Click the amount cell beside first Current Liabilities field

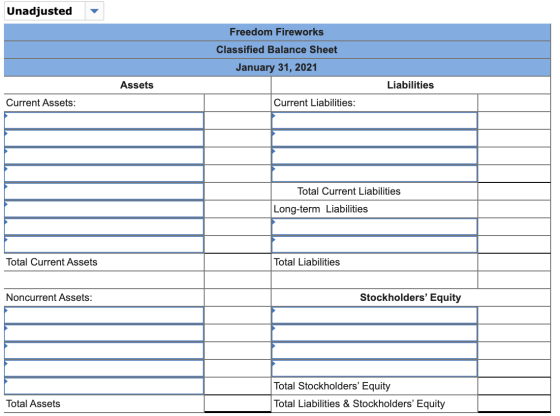(514, 120)
